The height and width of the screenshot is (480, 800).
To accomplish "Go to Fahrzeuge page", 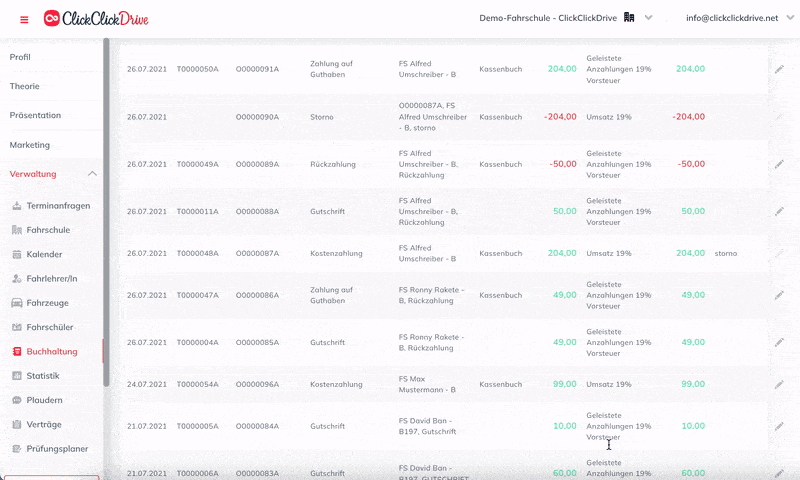I will click(x=47, y=303).
